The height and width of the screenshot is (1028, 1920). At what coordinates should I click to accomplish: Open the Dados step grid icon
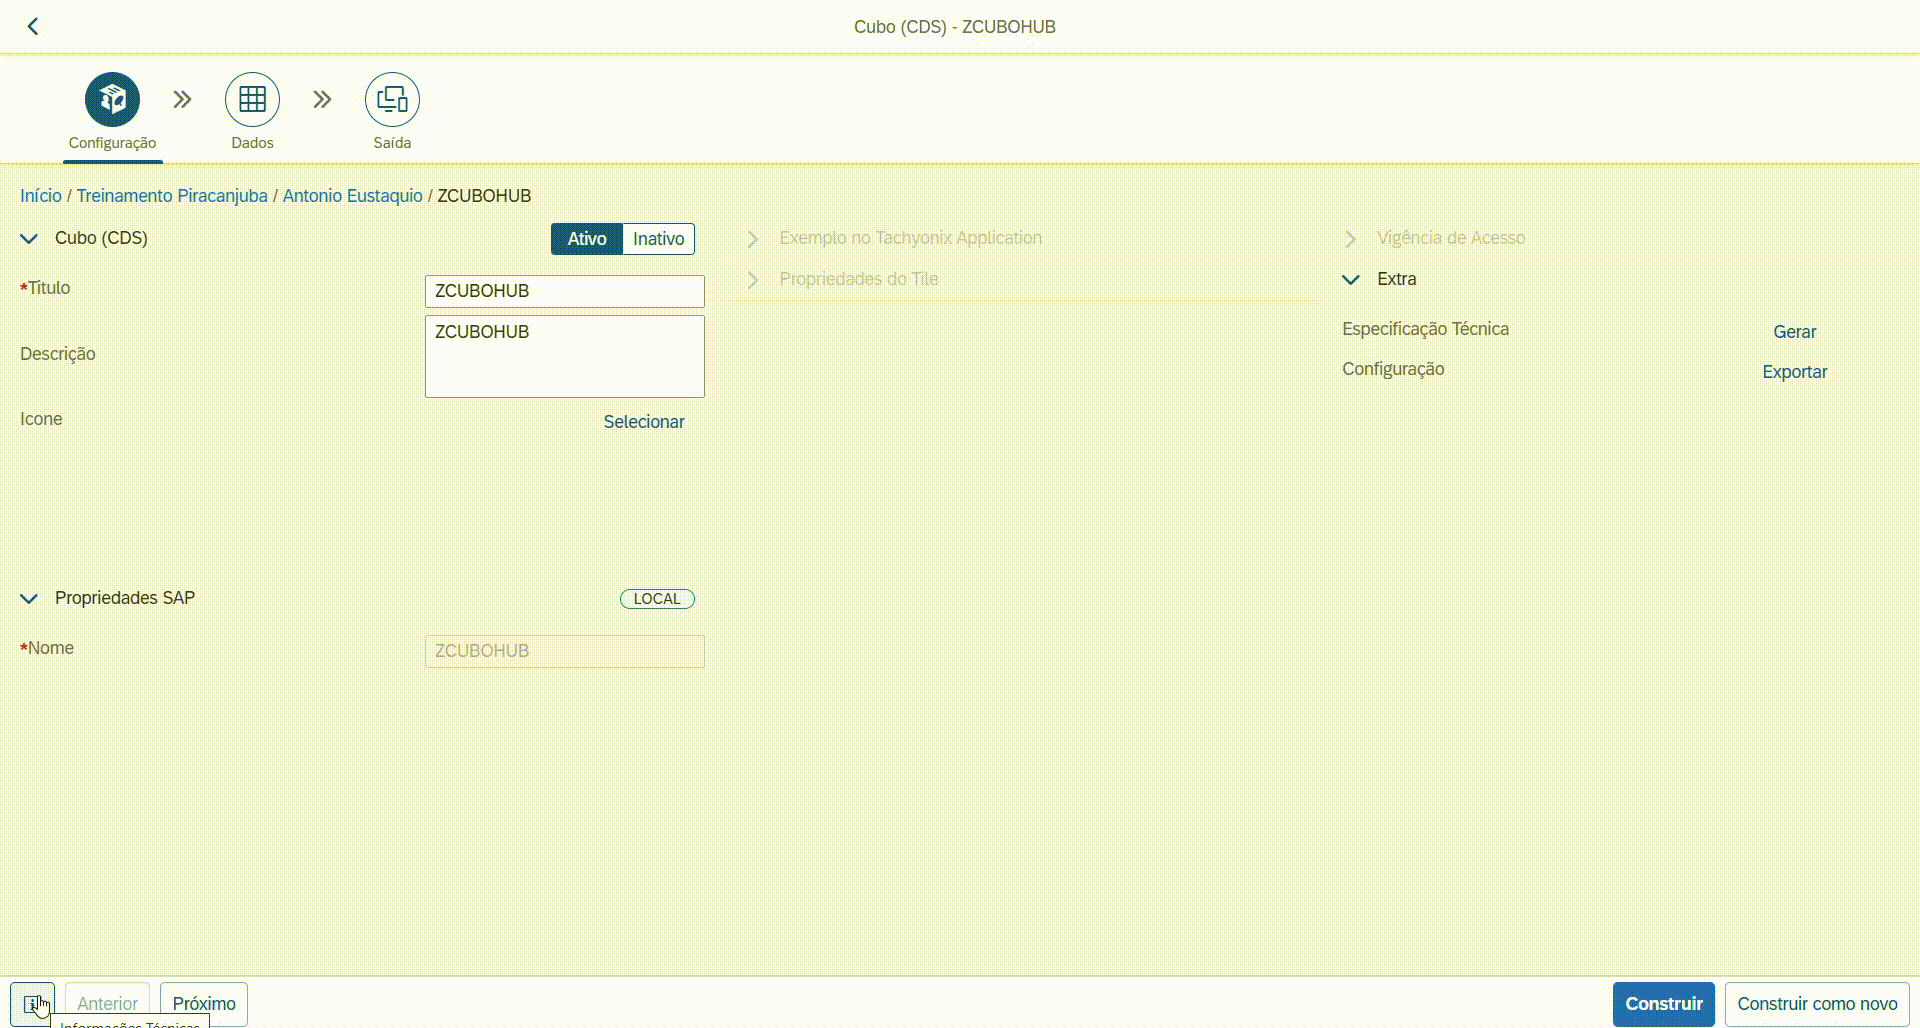[x=252, y=100]
